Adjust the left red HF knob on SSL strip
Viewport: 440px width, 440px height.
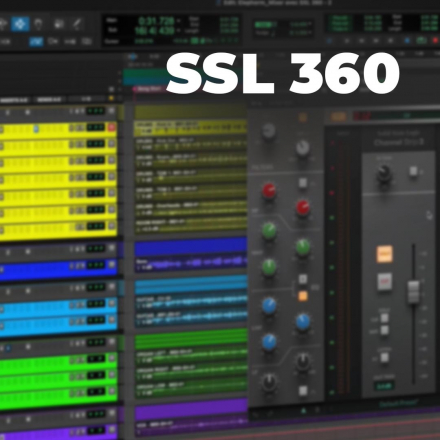click(269, 191)
